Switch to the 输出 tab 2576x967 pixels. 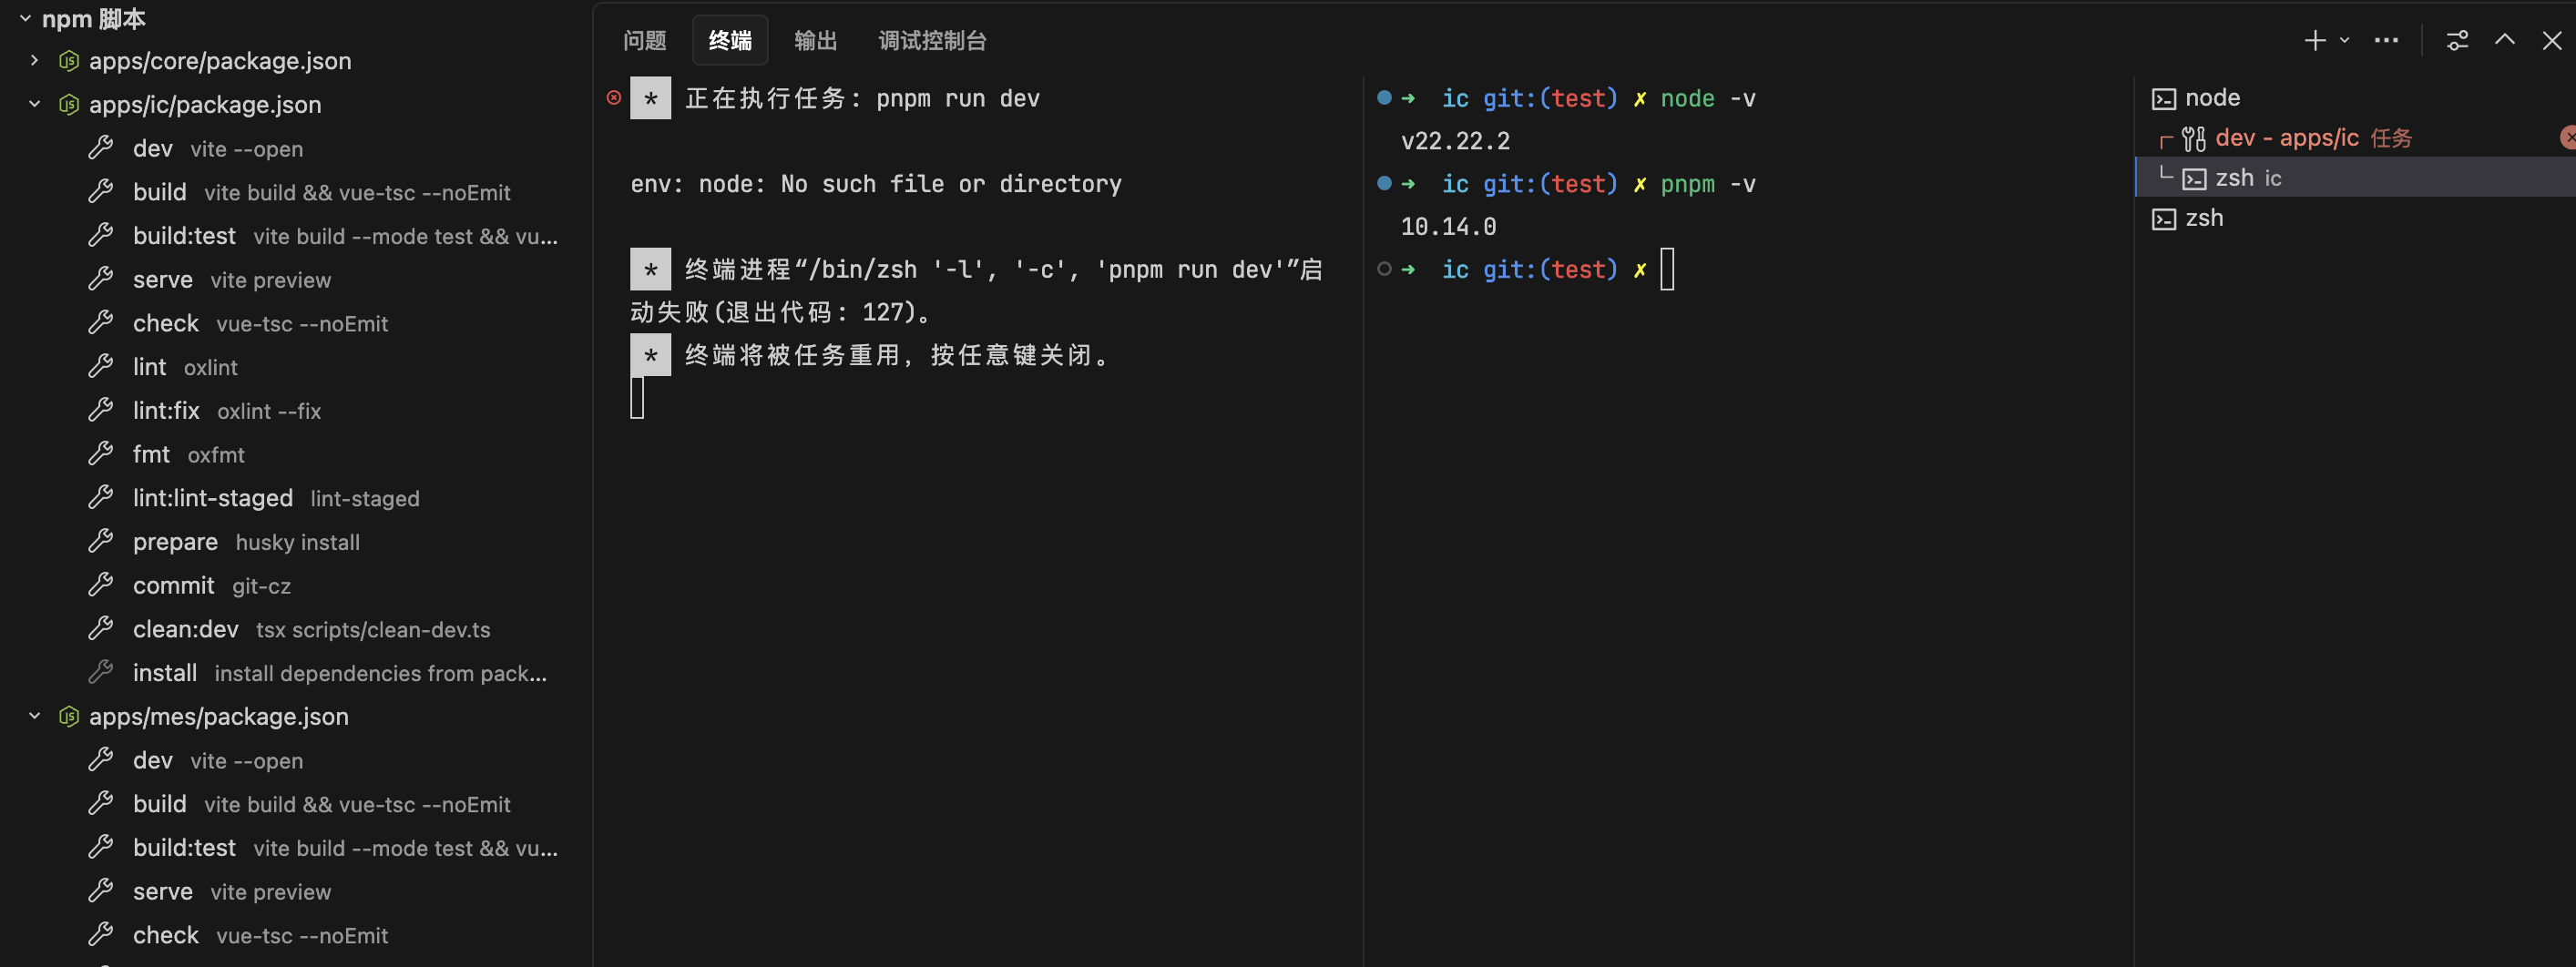click(x=815, y=40)
